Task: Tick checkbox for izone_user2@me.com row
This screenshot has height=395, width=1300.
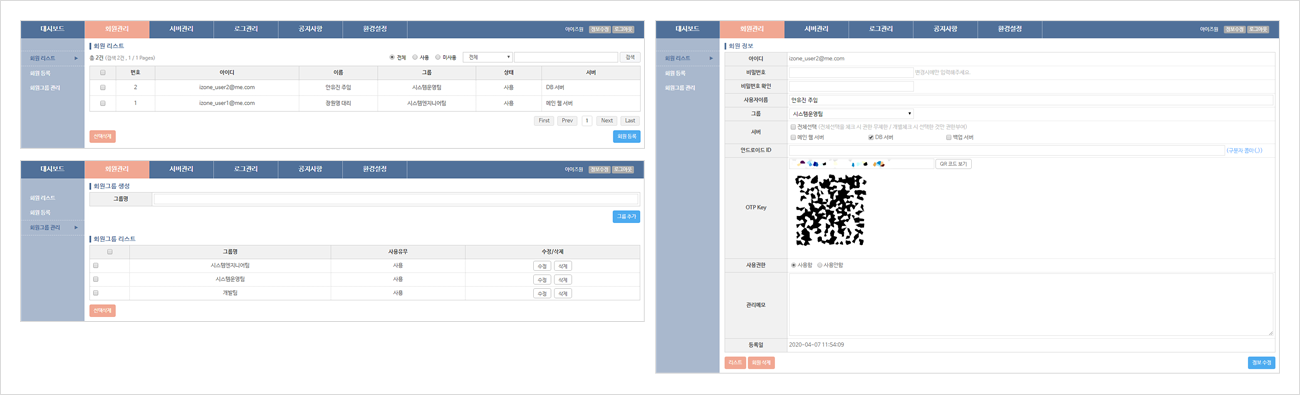Action: pos(102,88)
